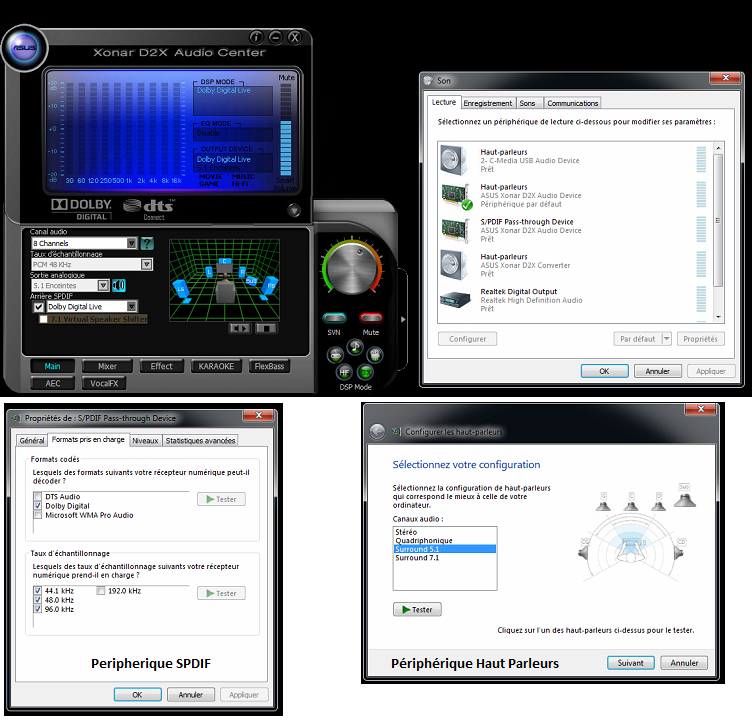Viewport: 752px width, 721px height.
Task: Switch to the Enregistrement tab
Action: click(488, 103)
